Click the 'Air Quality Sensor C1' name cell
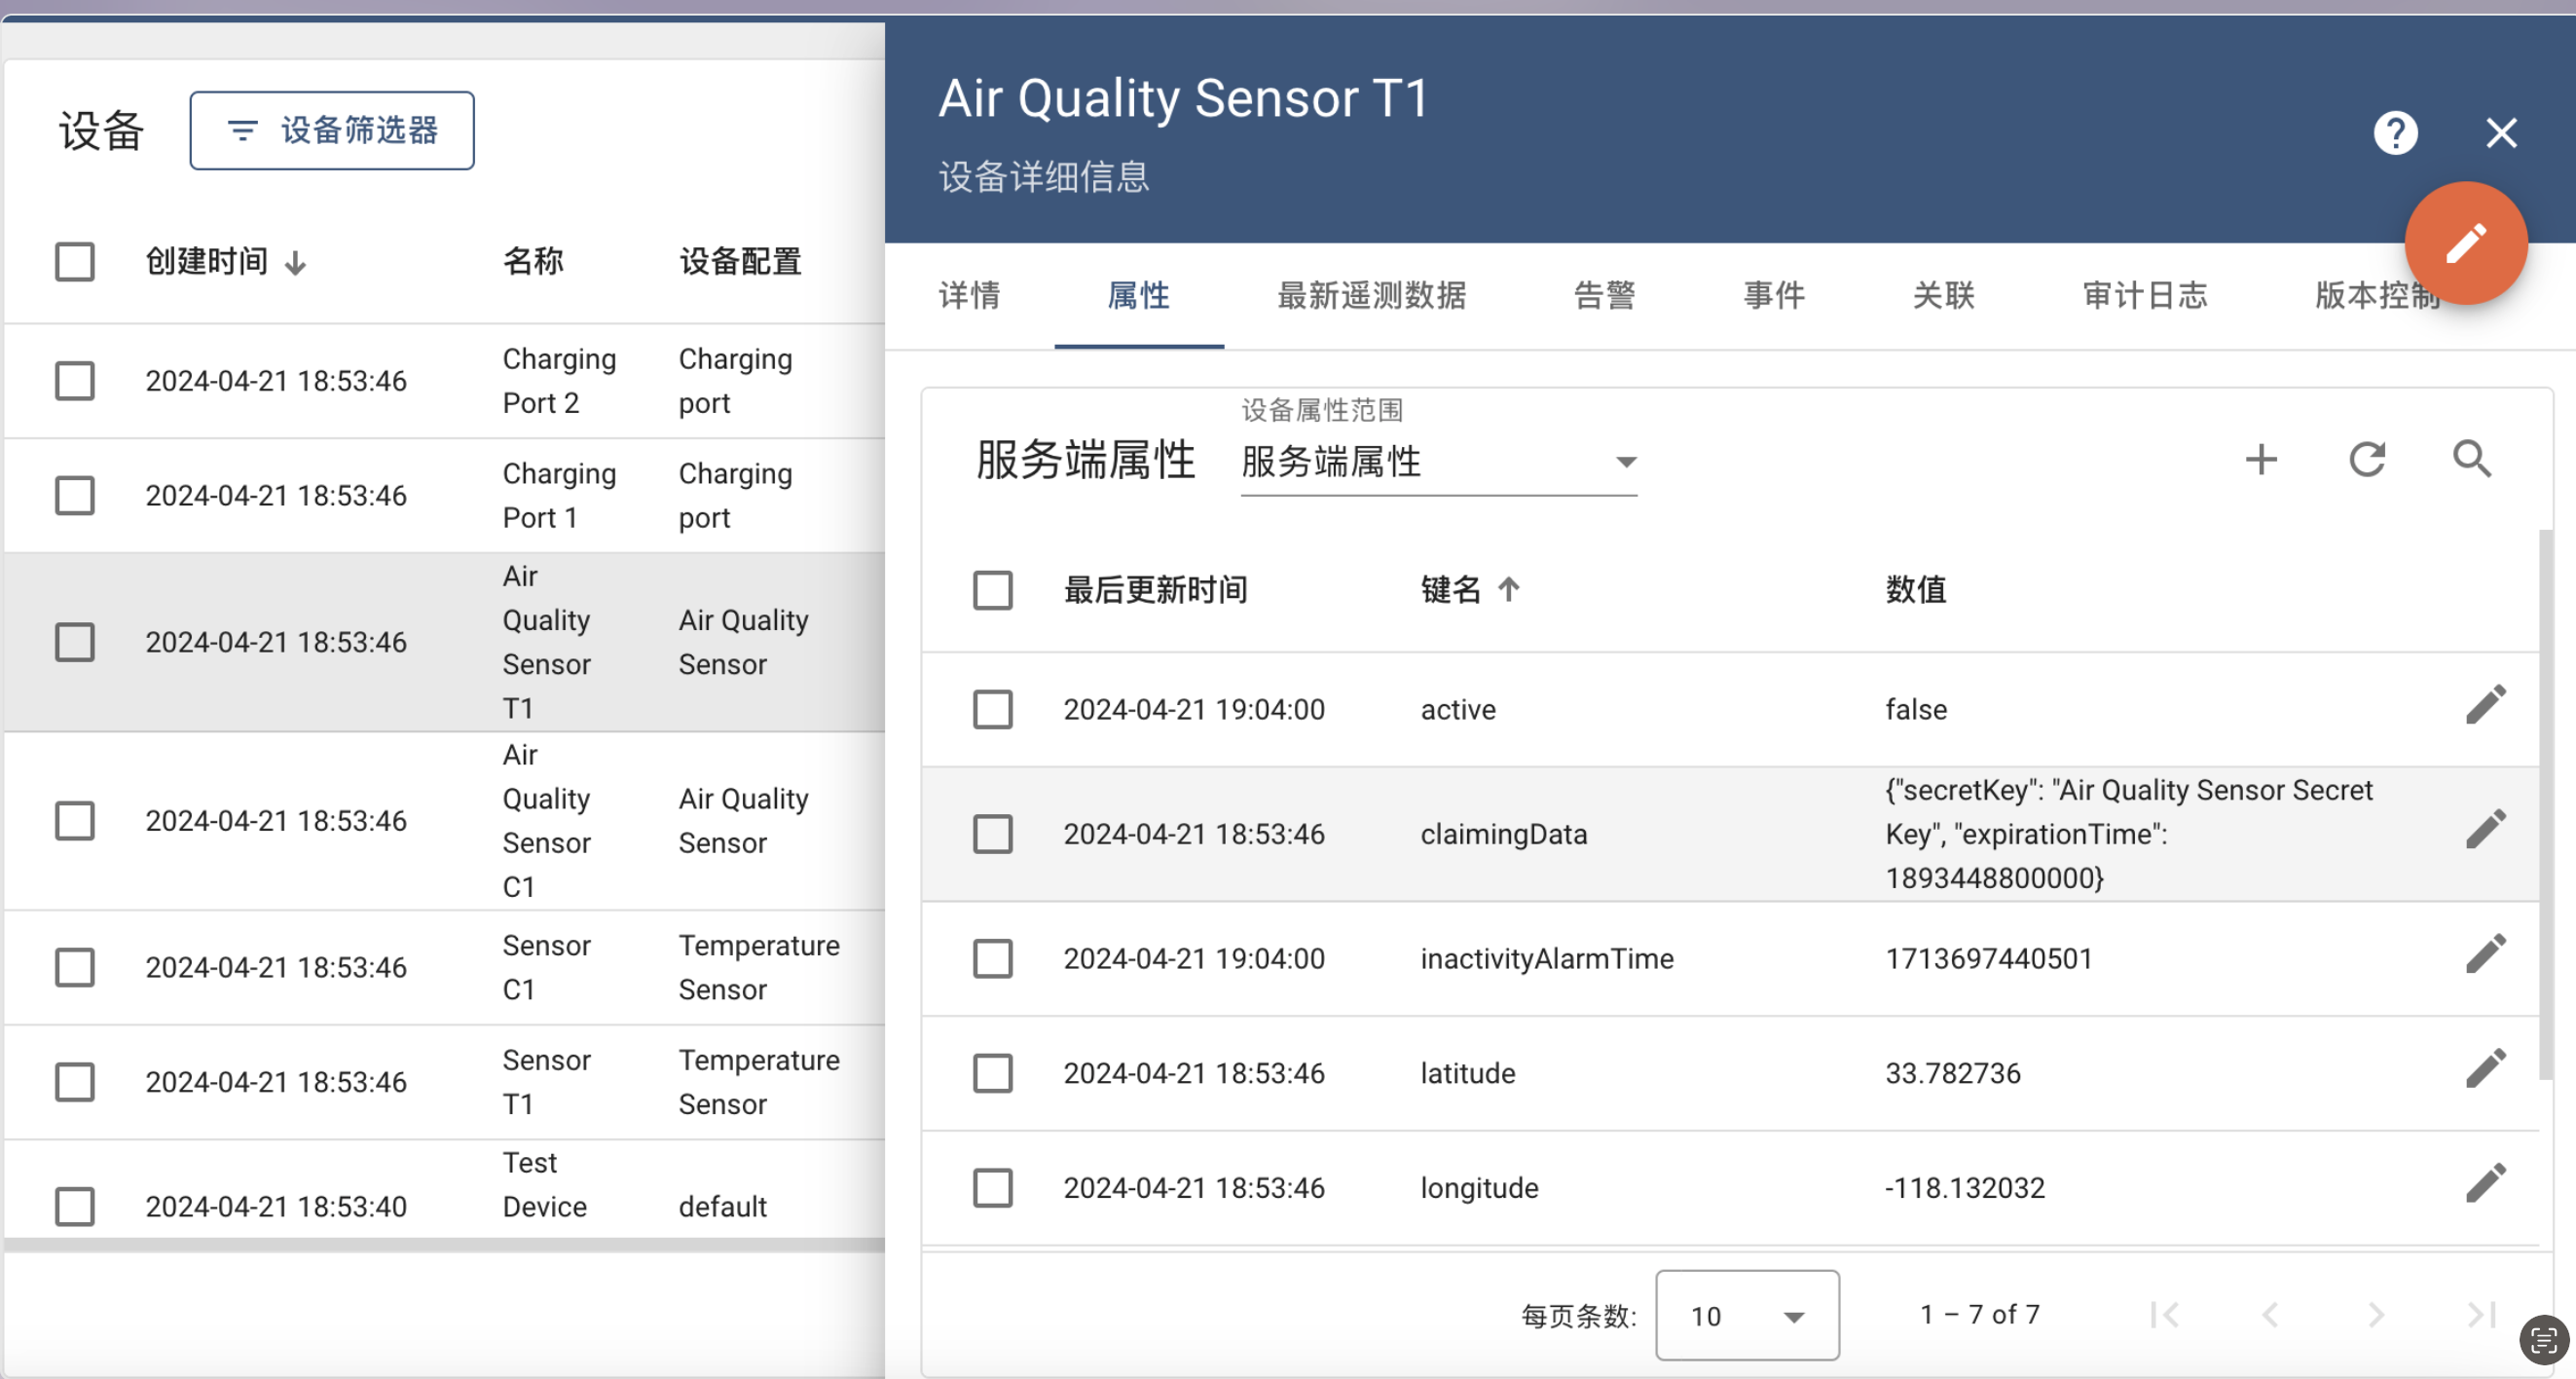 (547, 821)
